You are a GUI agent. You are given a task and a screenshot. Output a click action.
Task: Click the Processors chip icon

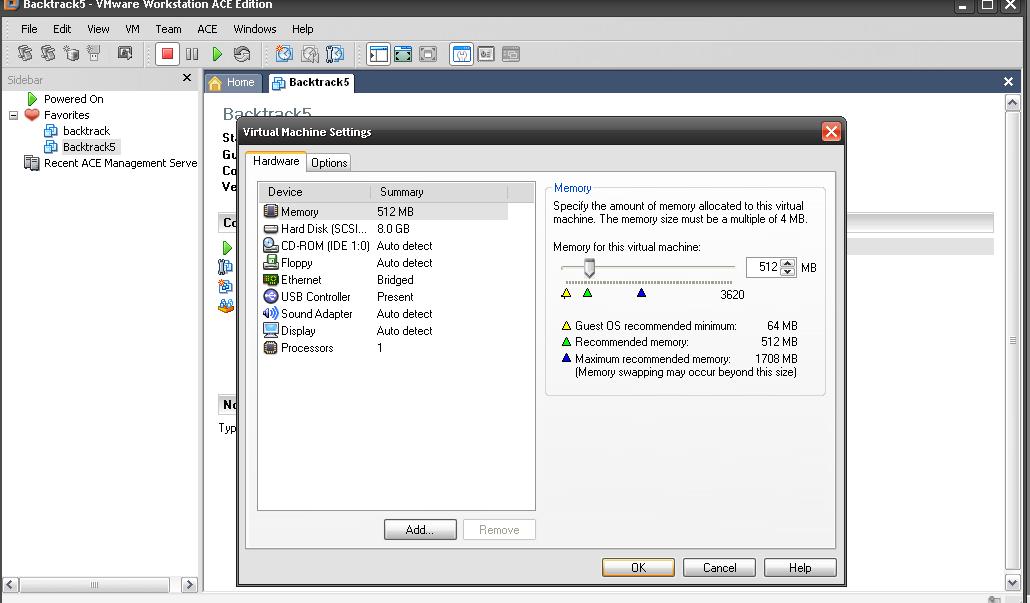[271, 347]
